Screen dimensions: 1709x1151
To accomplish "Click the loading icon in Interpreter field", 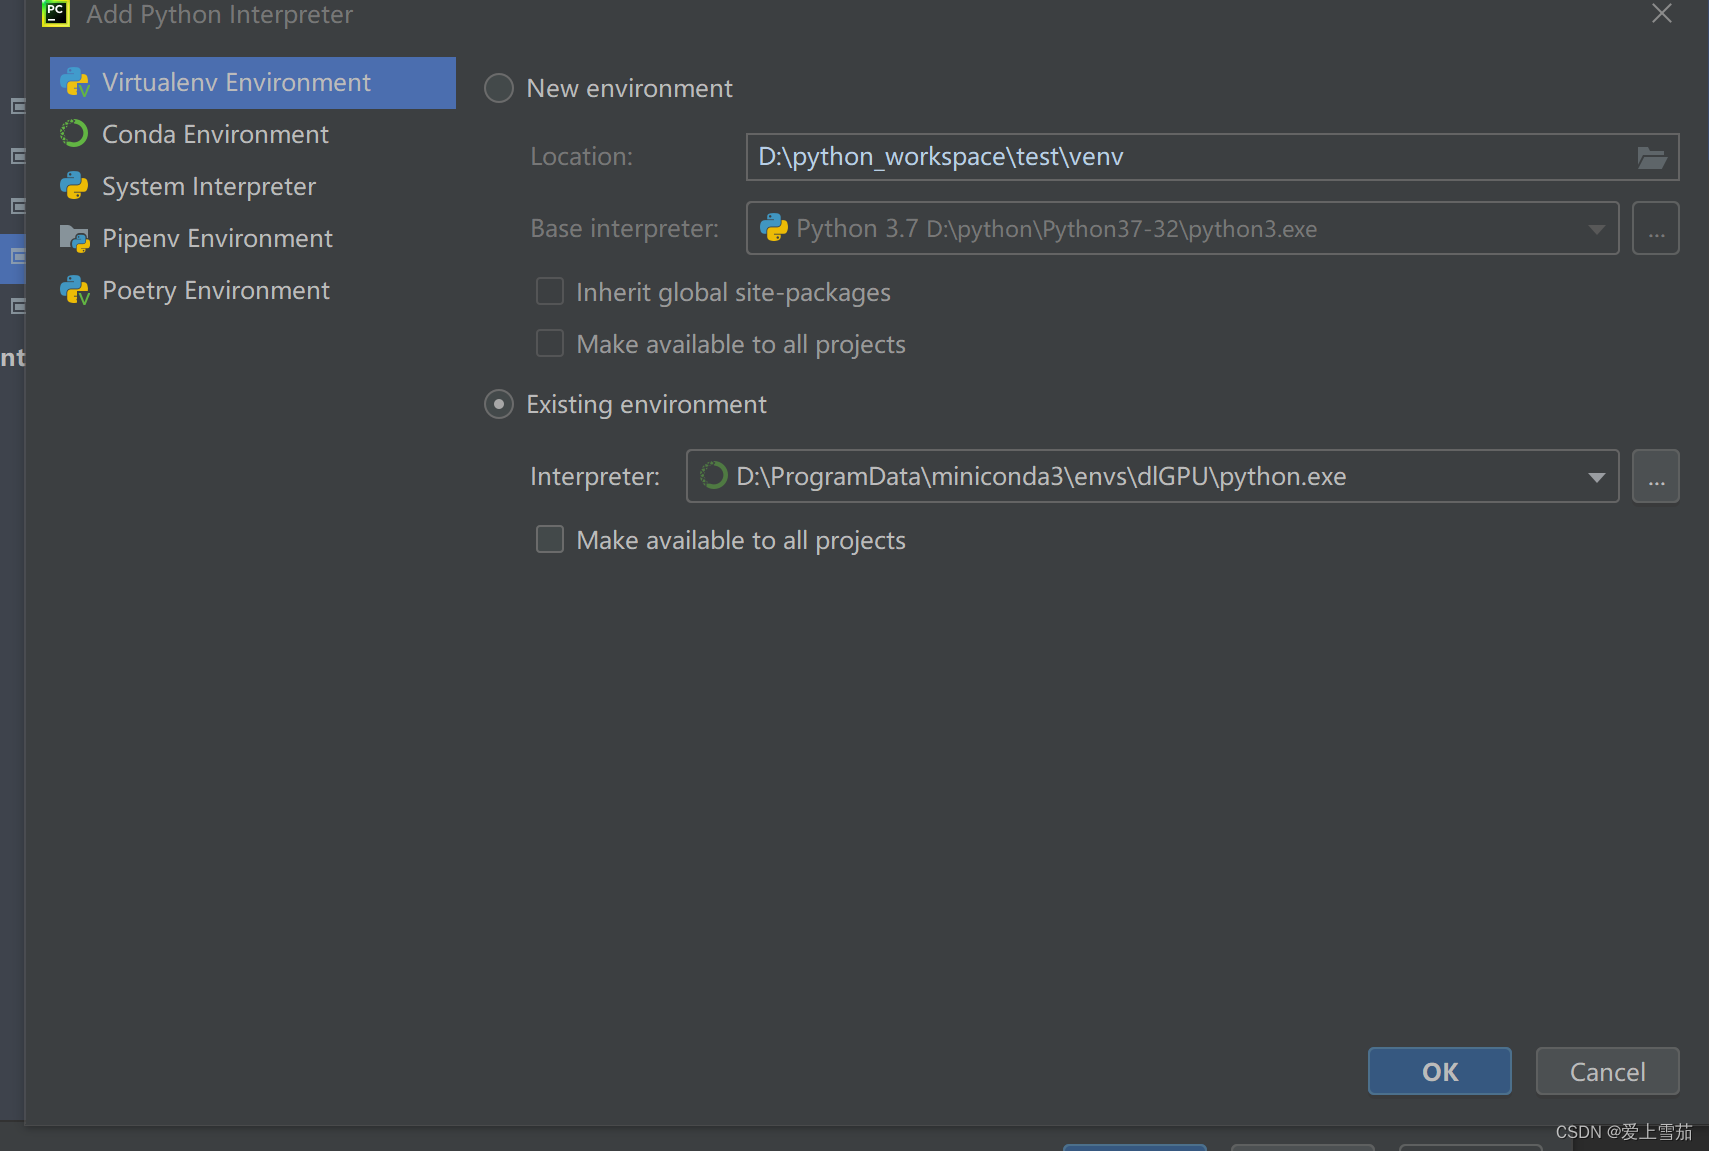I will click(x=713, y=476).
